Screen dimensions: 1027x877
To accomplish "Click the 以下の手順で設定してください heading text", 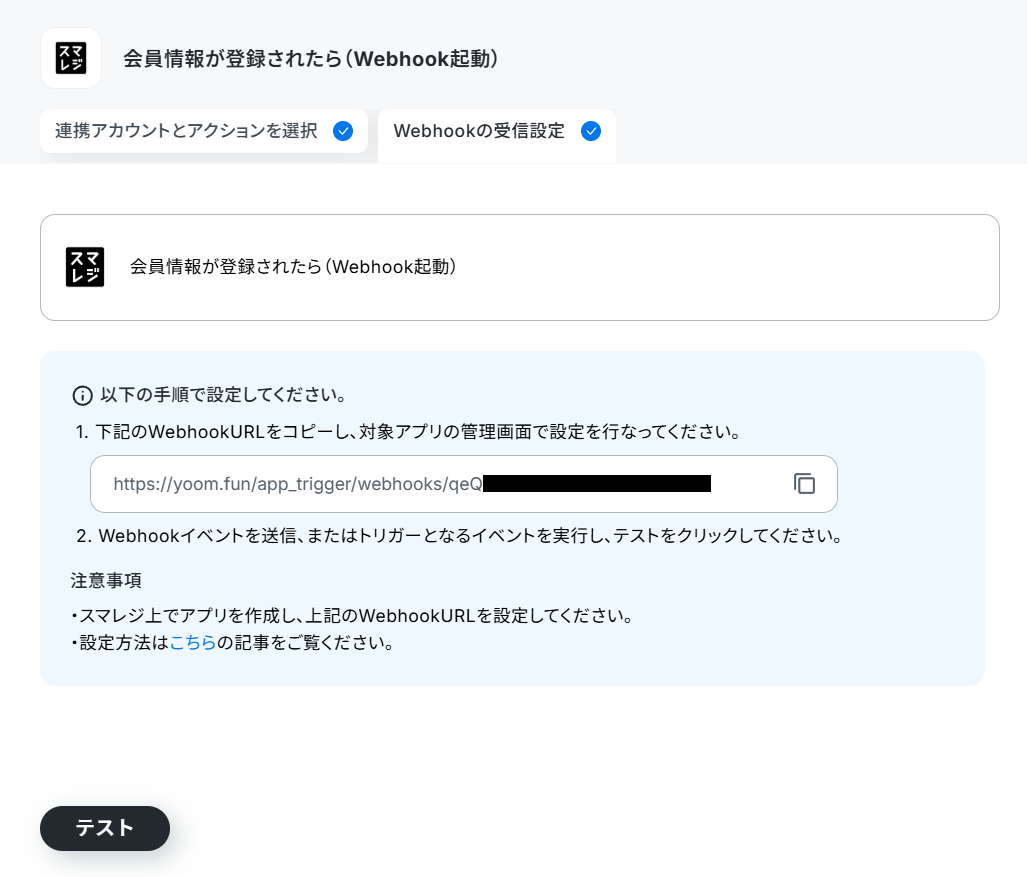I will (223, 395).
